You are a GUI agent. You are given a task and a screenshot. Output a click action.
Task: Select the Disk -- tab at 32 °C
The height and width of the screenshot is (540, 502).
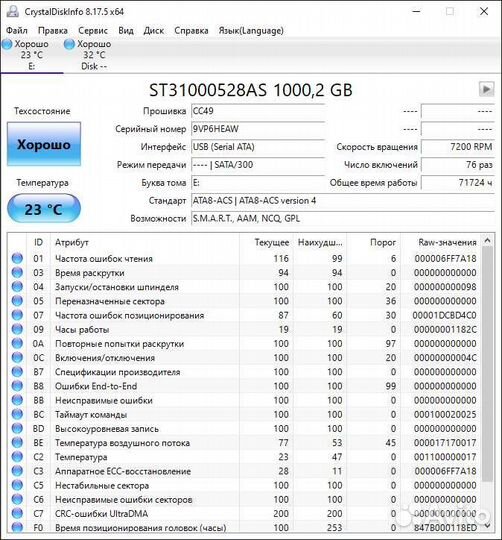[94, 55]
